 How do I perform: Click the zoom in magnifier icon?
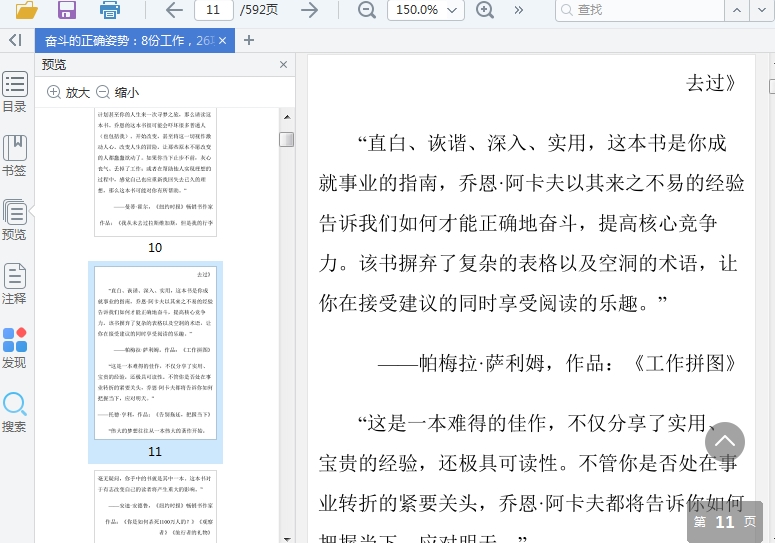pyautogui.click(x=485, y=10)
